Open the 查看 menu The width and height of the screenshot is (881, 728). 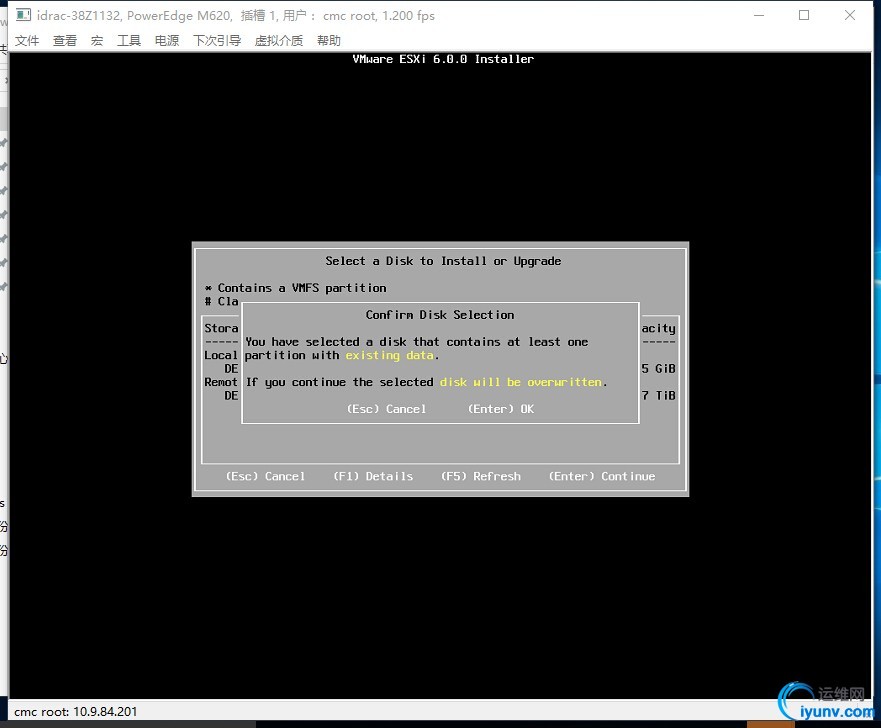pyautogui.click(x=65, y=40)
